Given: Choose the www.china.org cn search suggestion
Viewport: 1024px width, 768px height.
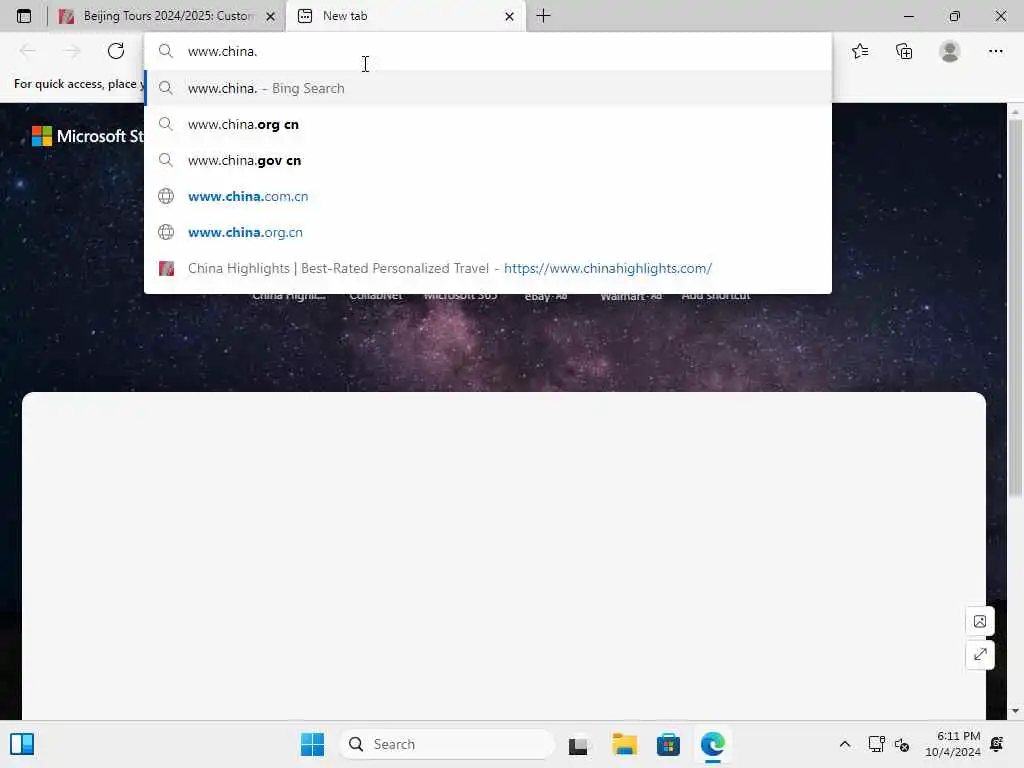Looking at the screenshot, I should [488, 124].
